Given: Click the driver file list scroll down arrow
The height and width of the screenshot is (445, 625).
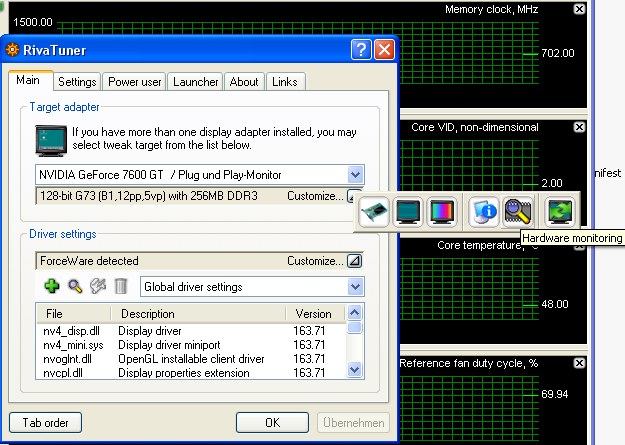Looking at the screenshot, I should (355, 370).
